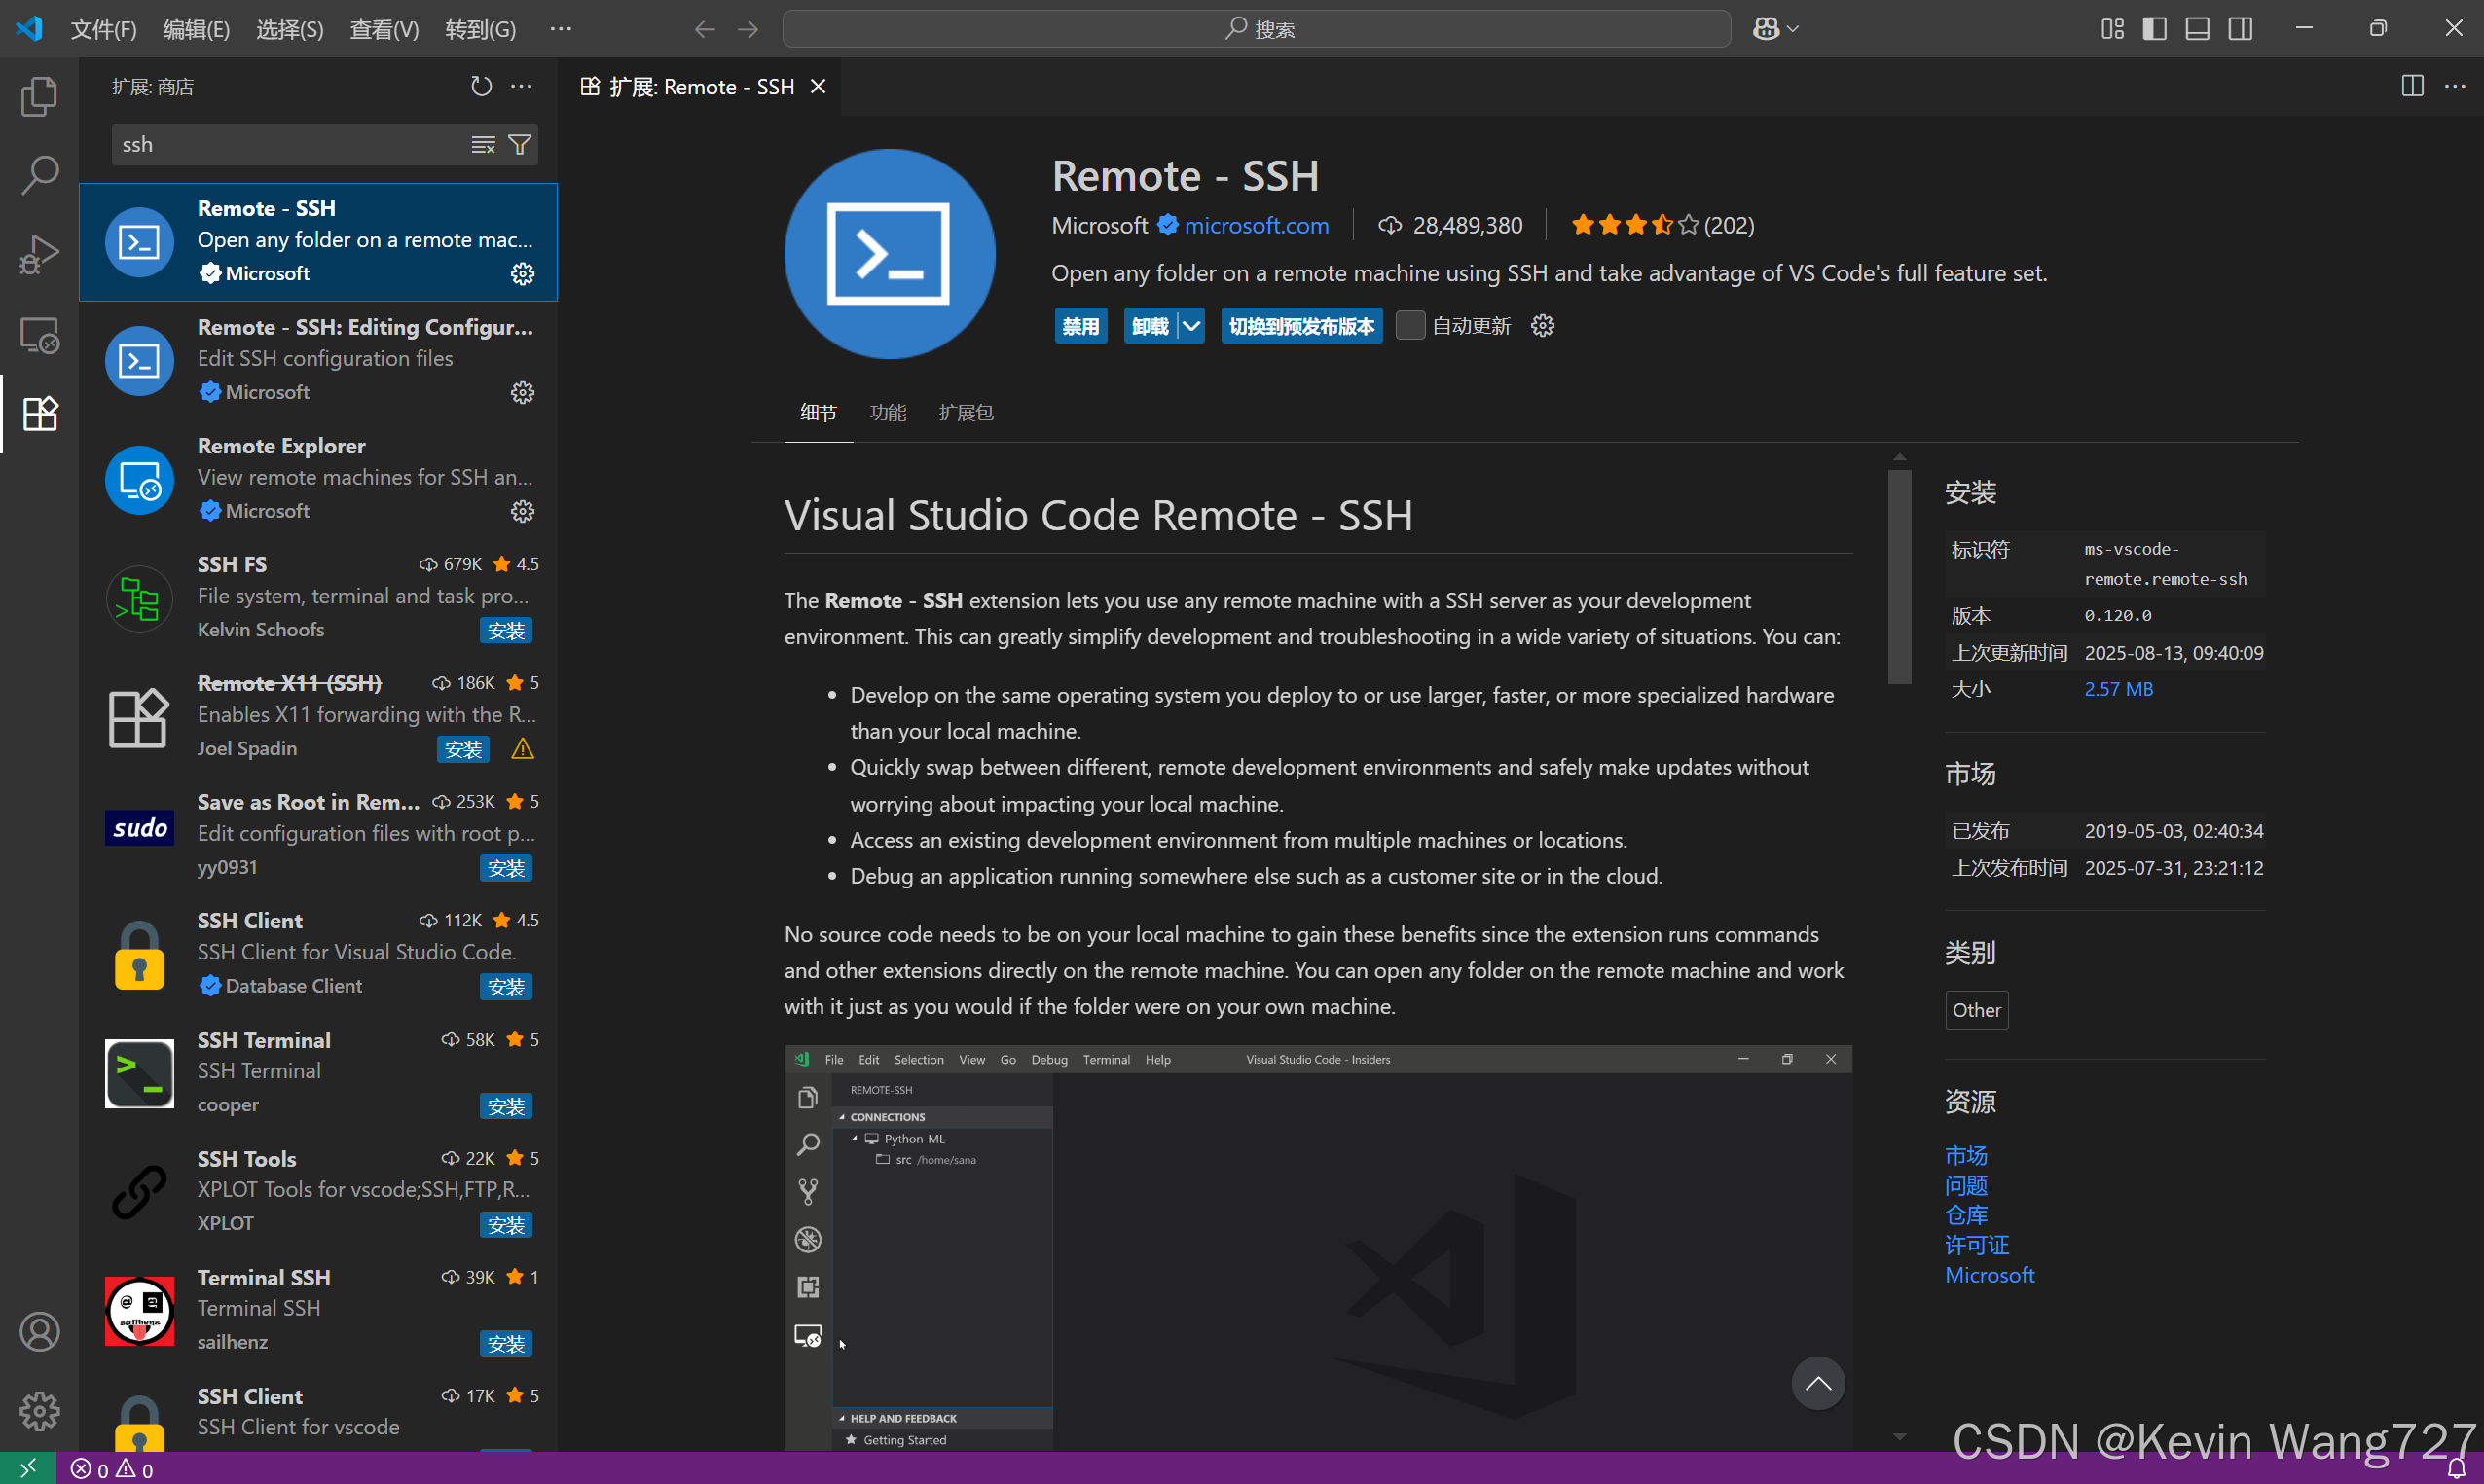Toggle primary side bar visibility
This screenshot has width=2484, height=1484.
click(2155, 29)
